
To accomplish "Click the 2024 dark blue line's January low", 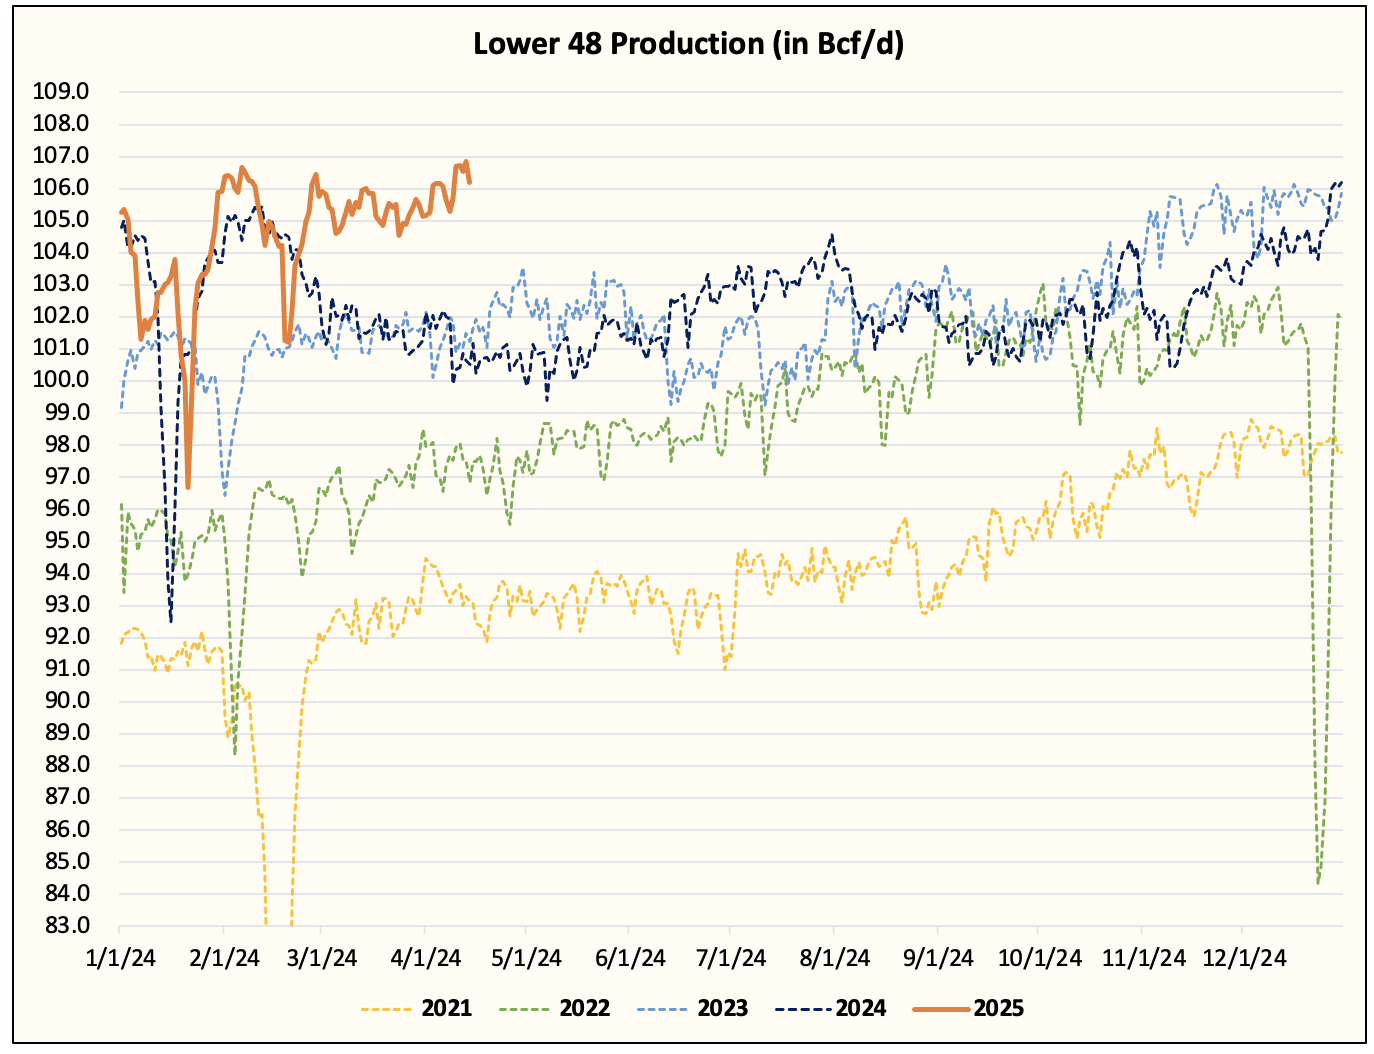I will [171, 621].
